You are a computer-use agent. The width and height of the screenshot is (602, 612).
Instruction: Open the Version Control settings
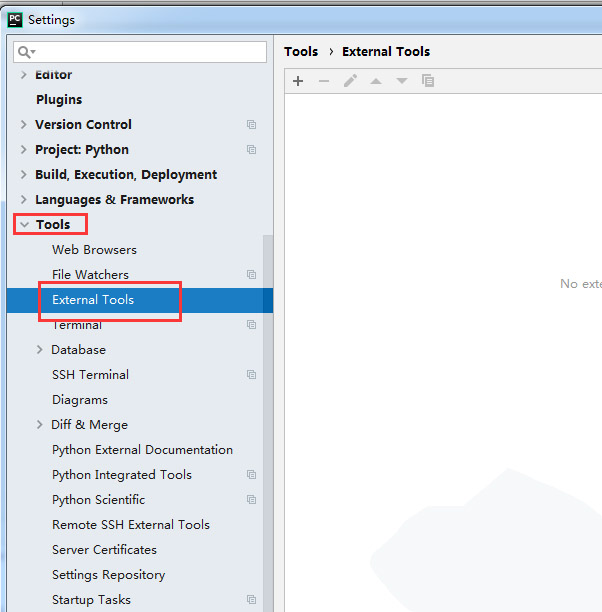83,125
